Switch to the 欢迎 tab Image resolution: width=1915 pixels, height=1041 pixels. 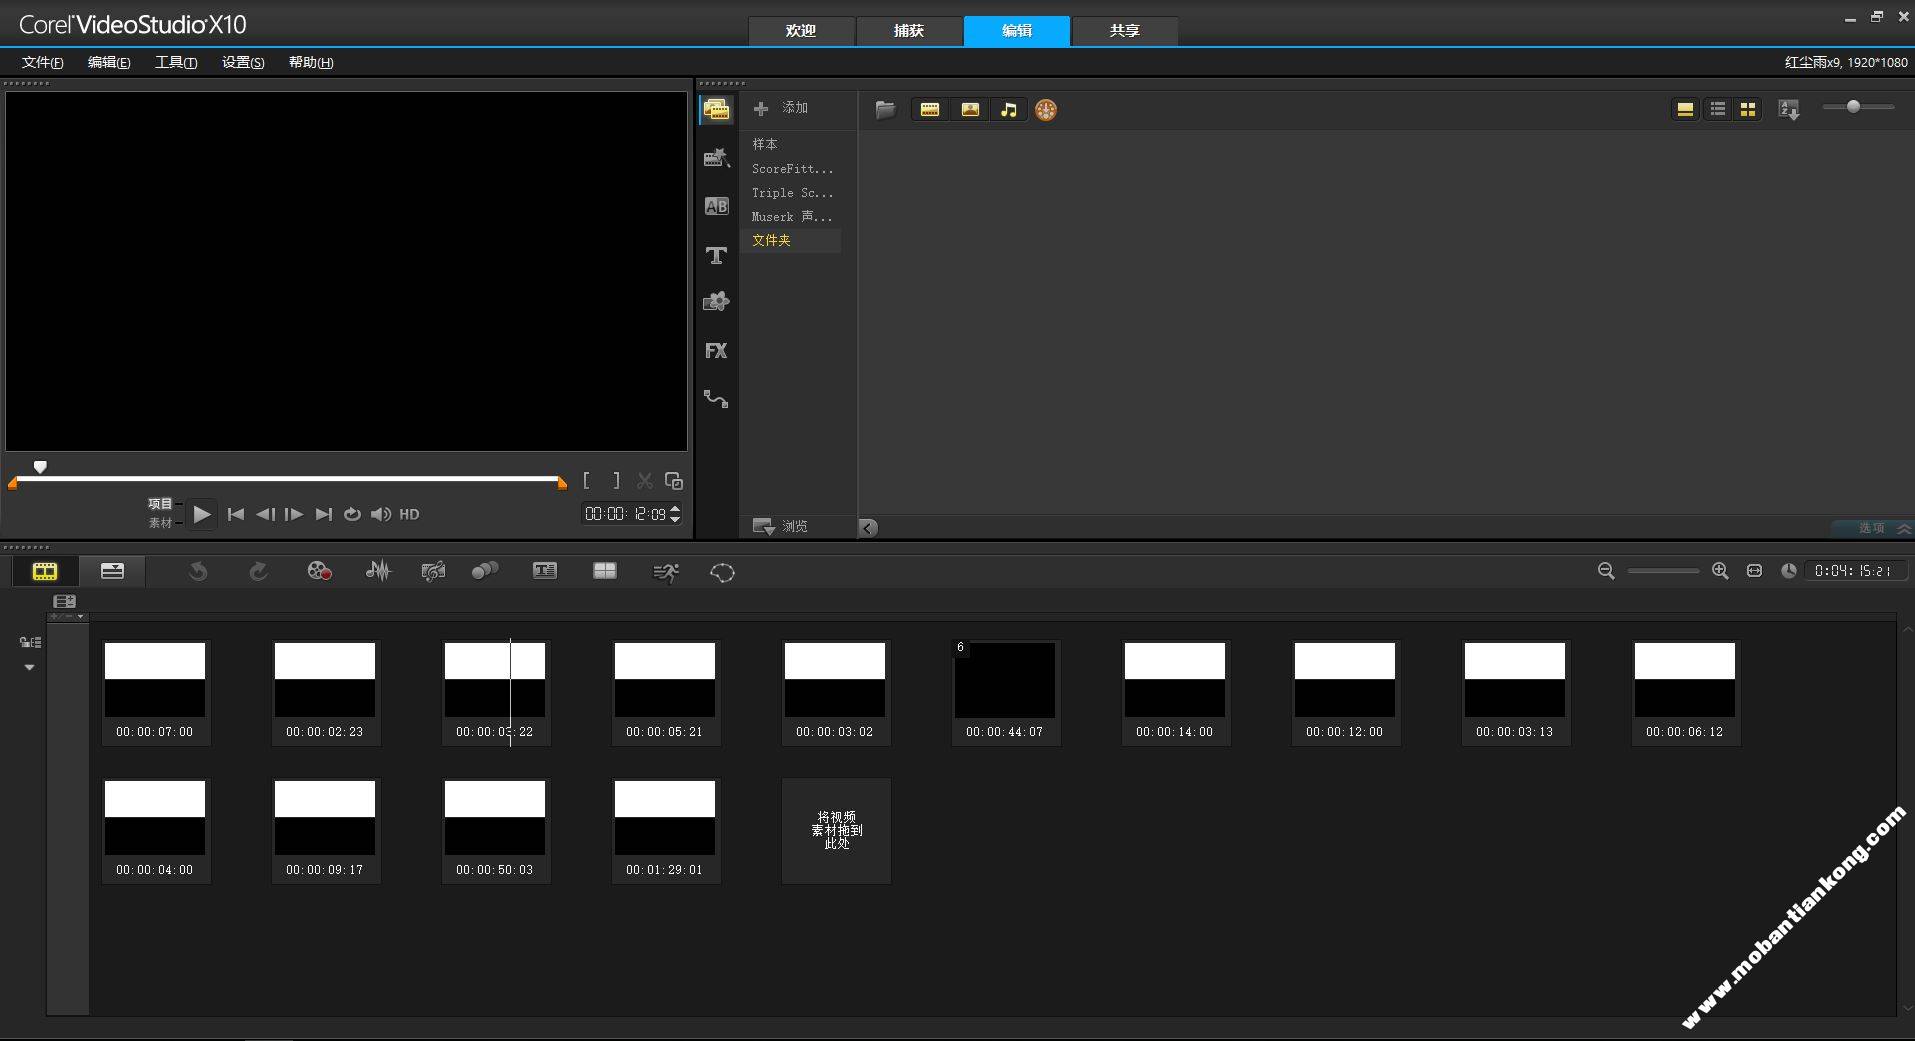(800, 31)
